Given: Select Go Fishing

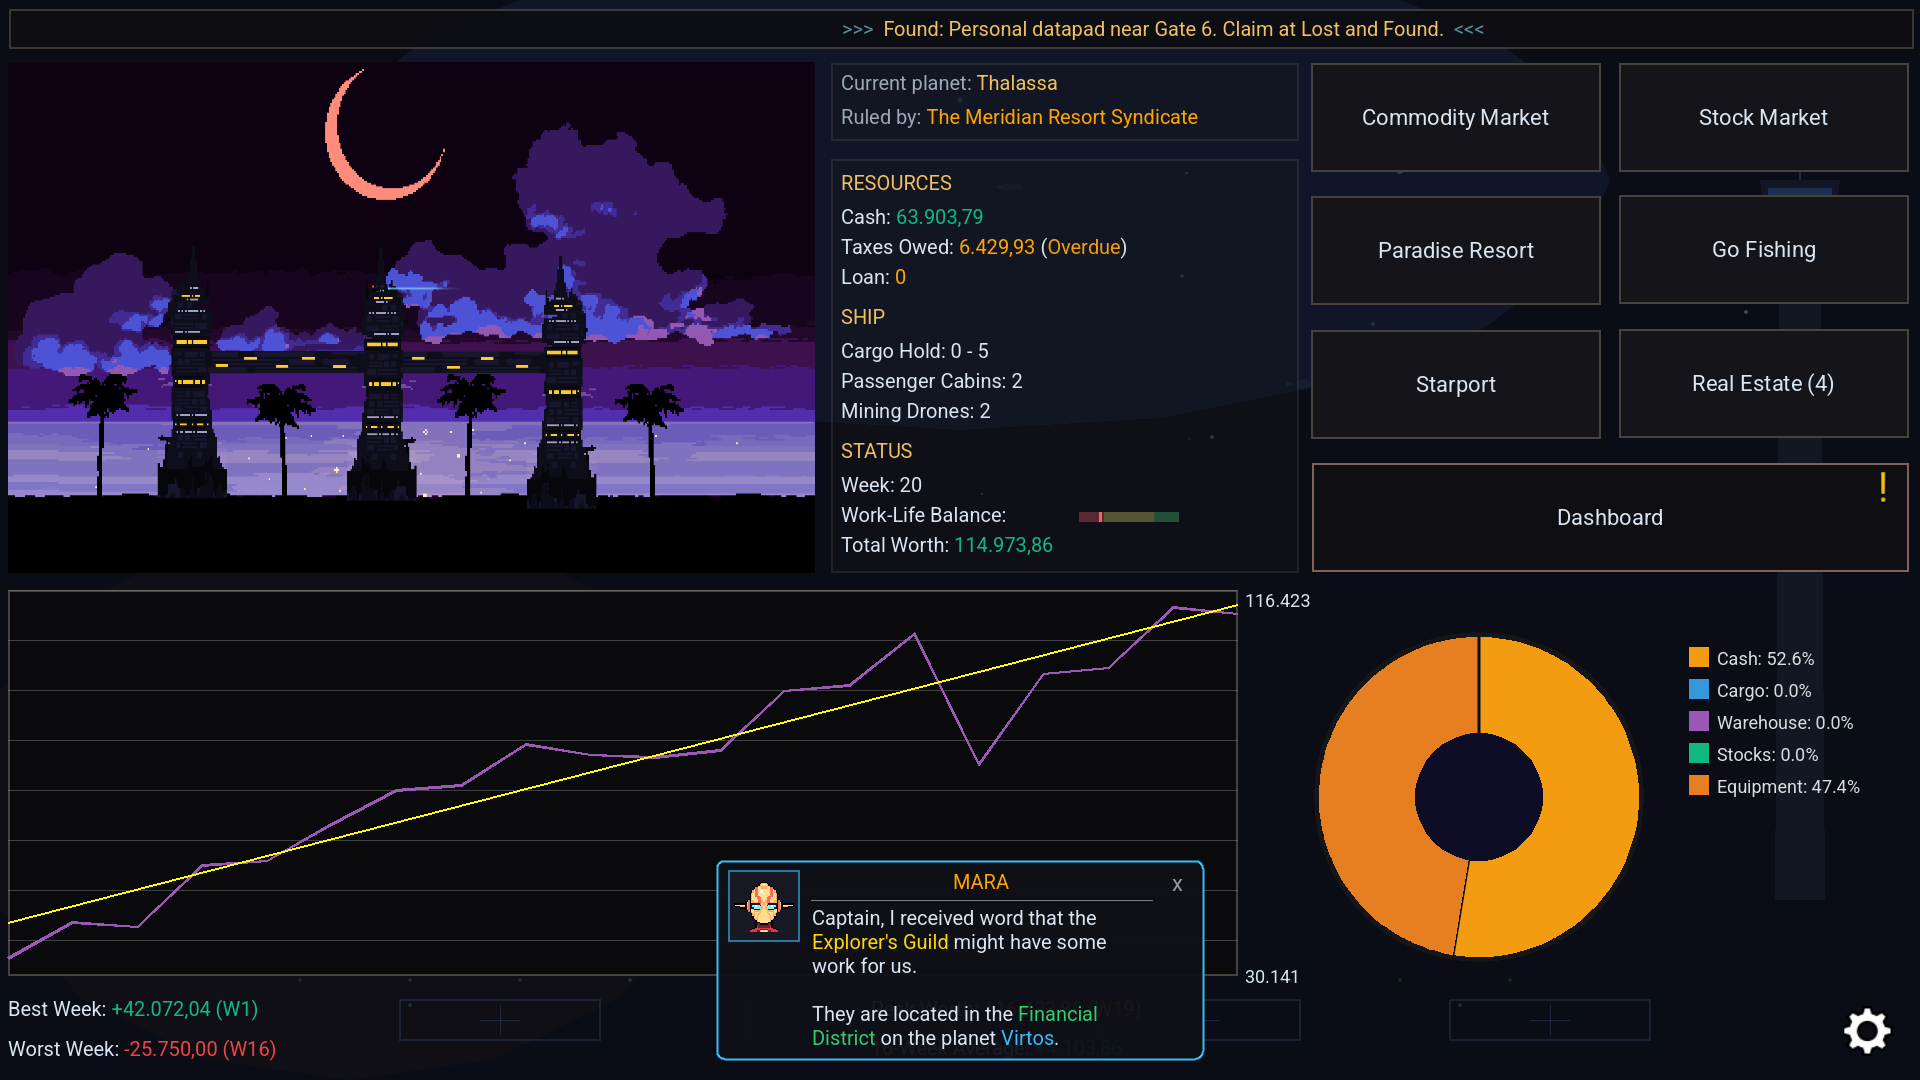Looking at the screenshot, I should click(x=1763, y=250).
